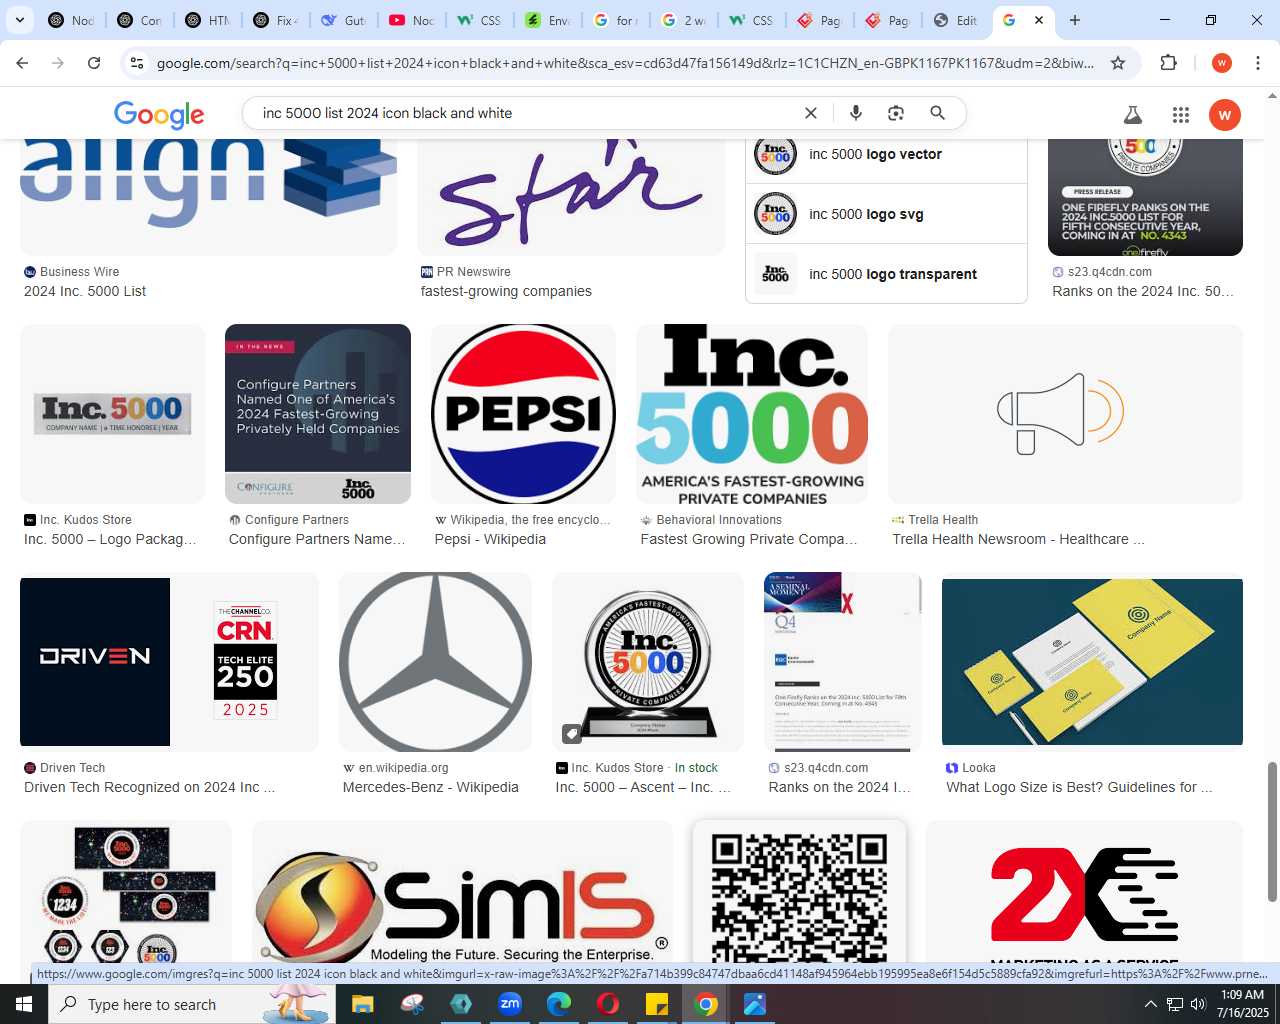Switch to the YouTube 'Noc' tab

coord(411,20)
